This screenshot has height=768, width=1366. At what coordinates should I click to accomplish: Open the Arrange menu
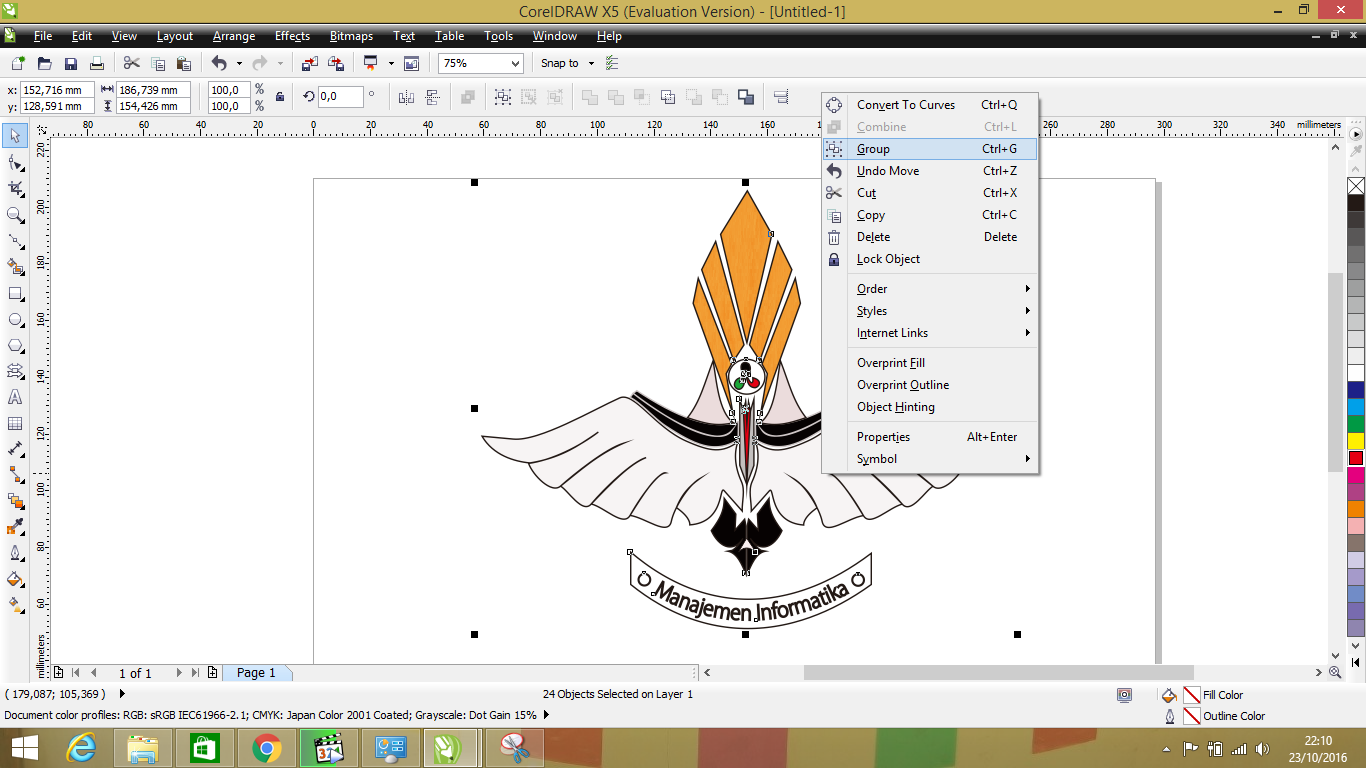(234, 36)
